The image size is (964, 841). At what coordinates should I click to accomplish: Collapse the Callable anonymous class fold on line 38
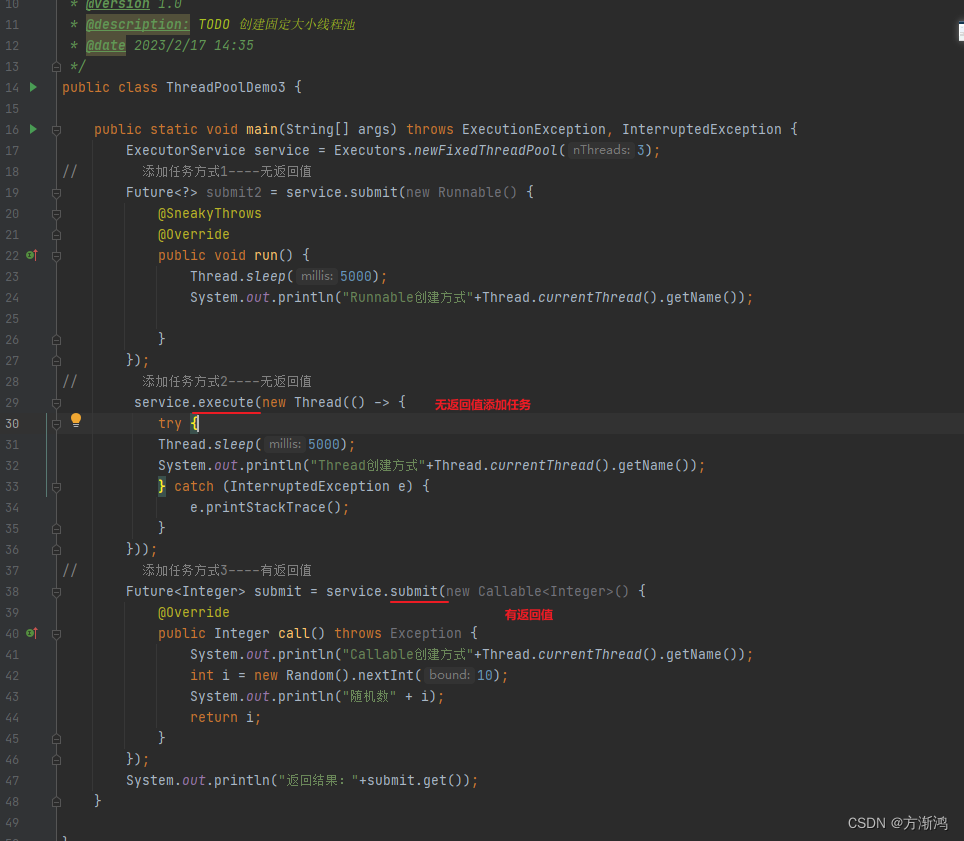coord(57,592)
